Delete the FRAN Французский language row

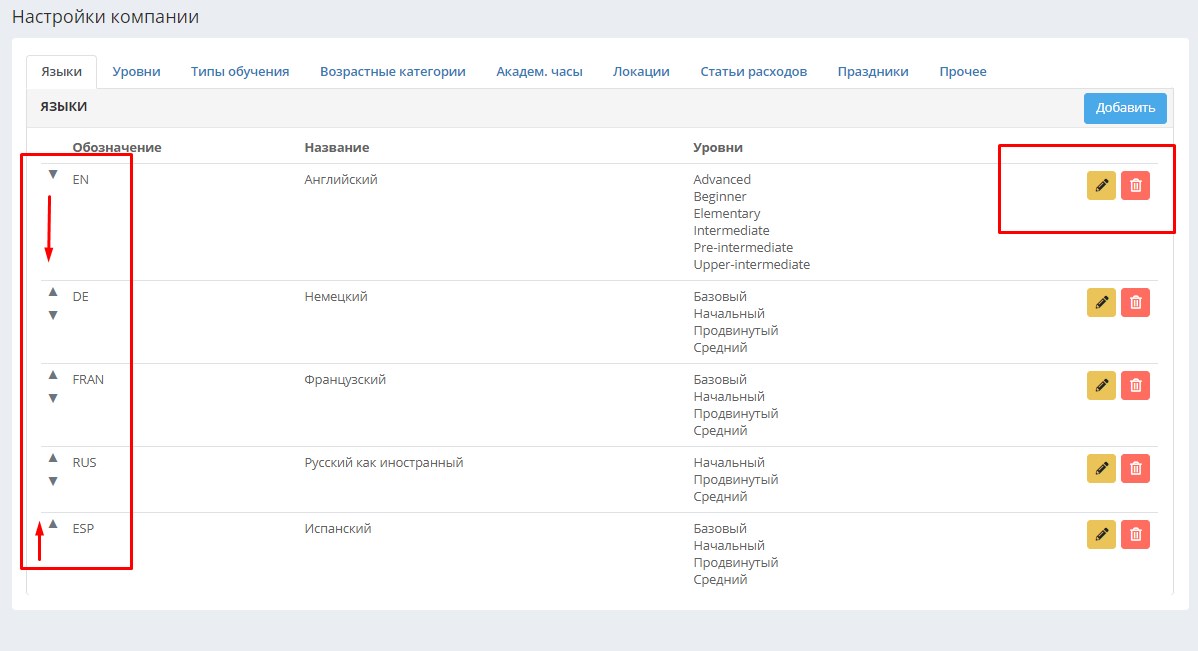(x=1135, y=386)
